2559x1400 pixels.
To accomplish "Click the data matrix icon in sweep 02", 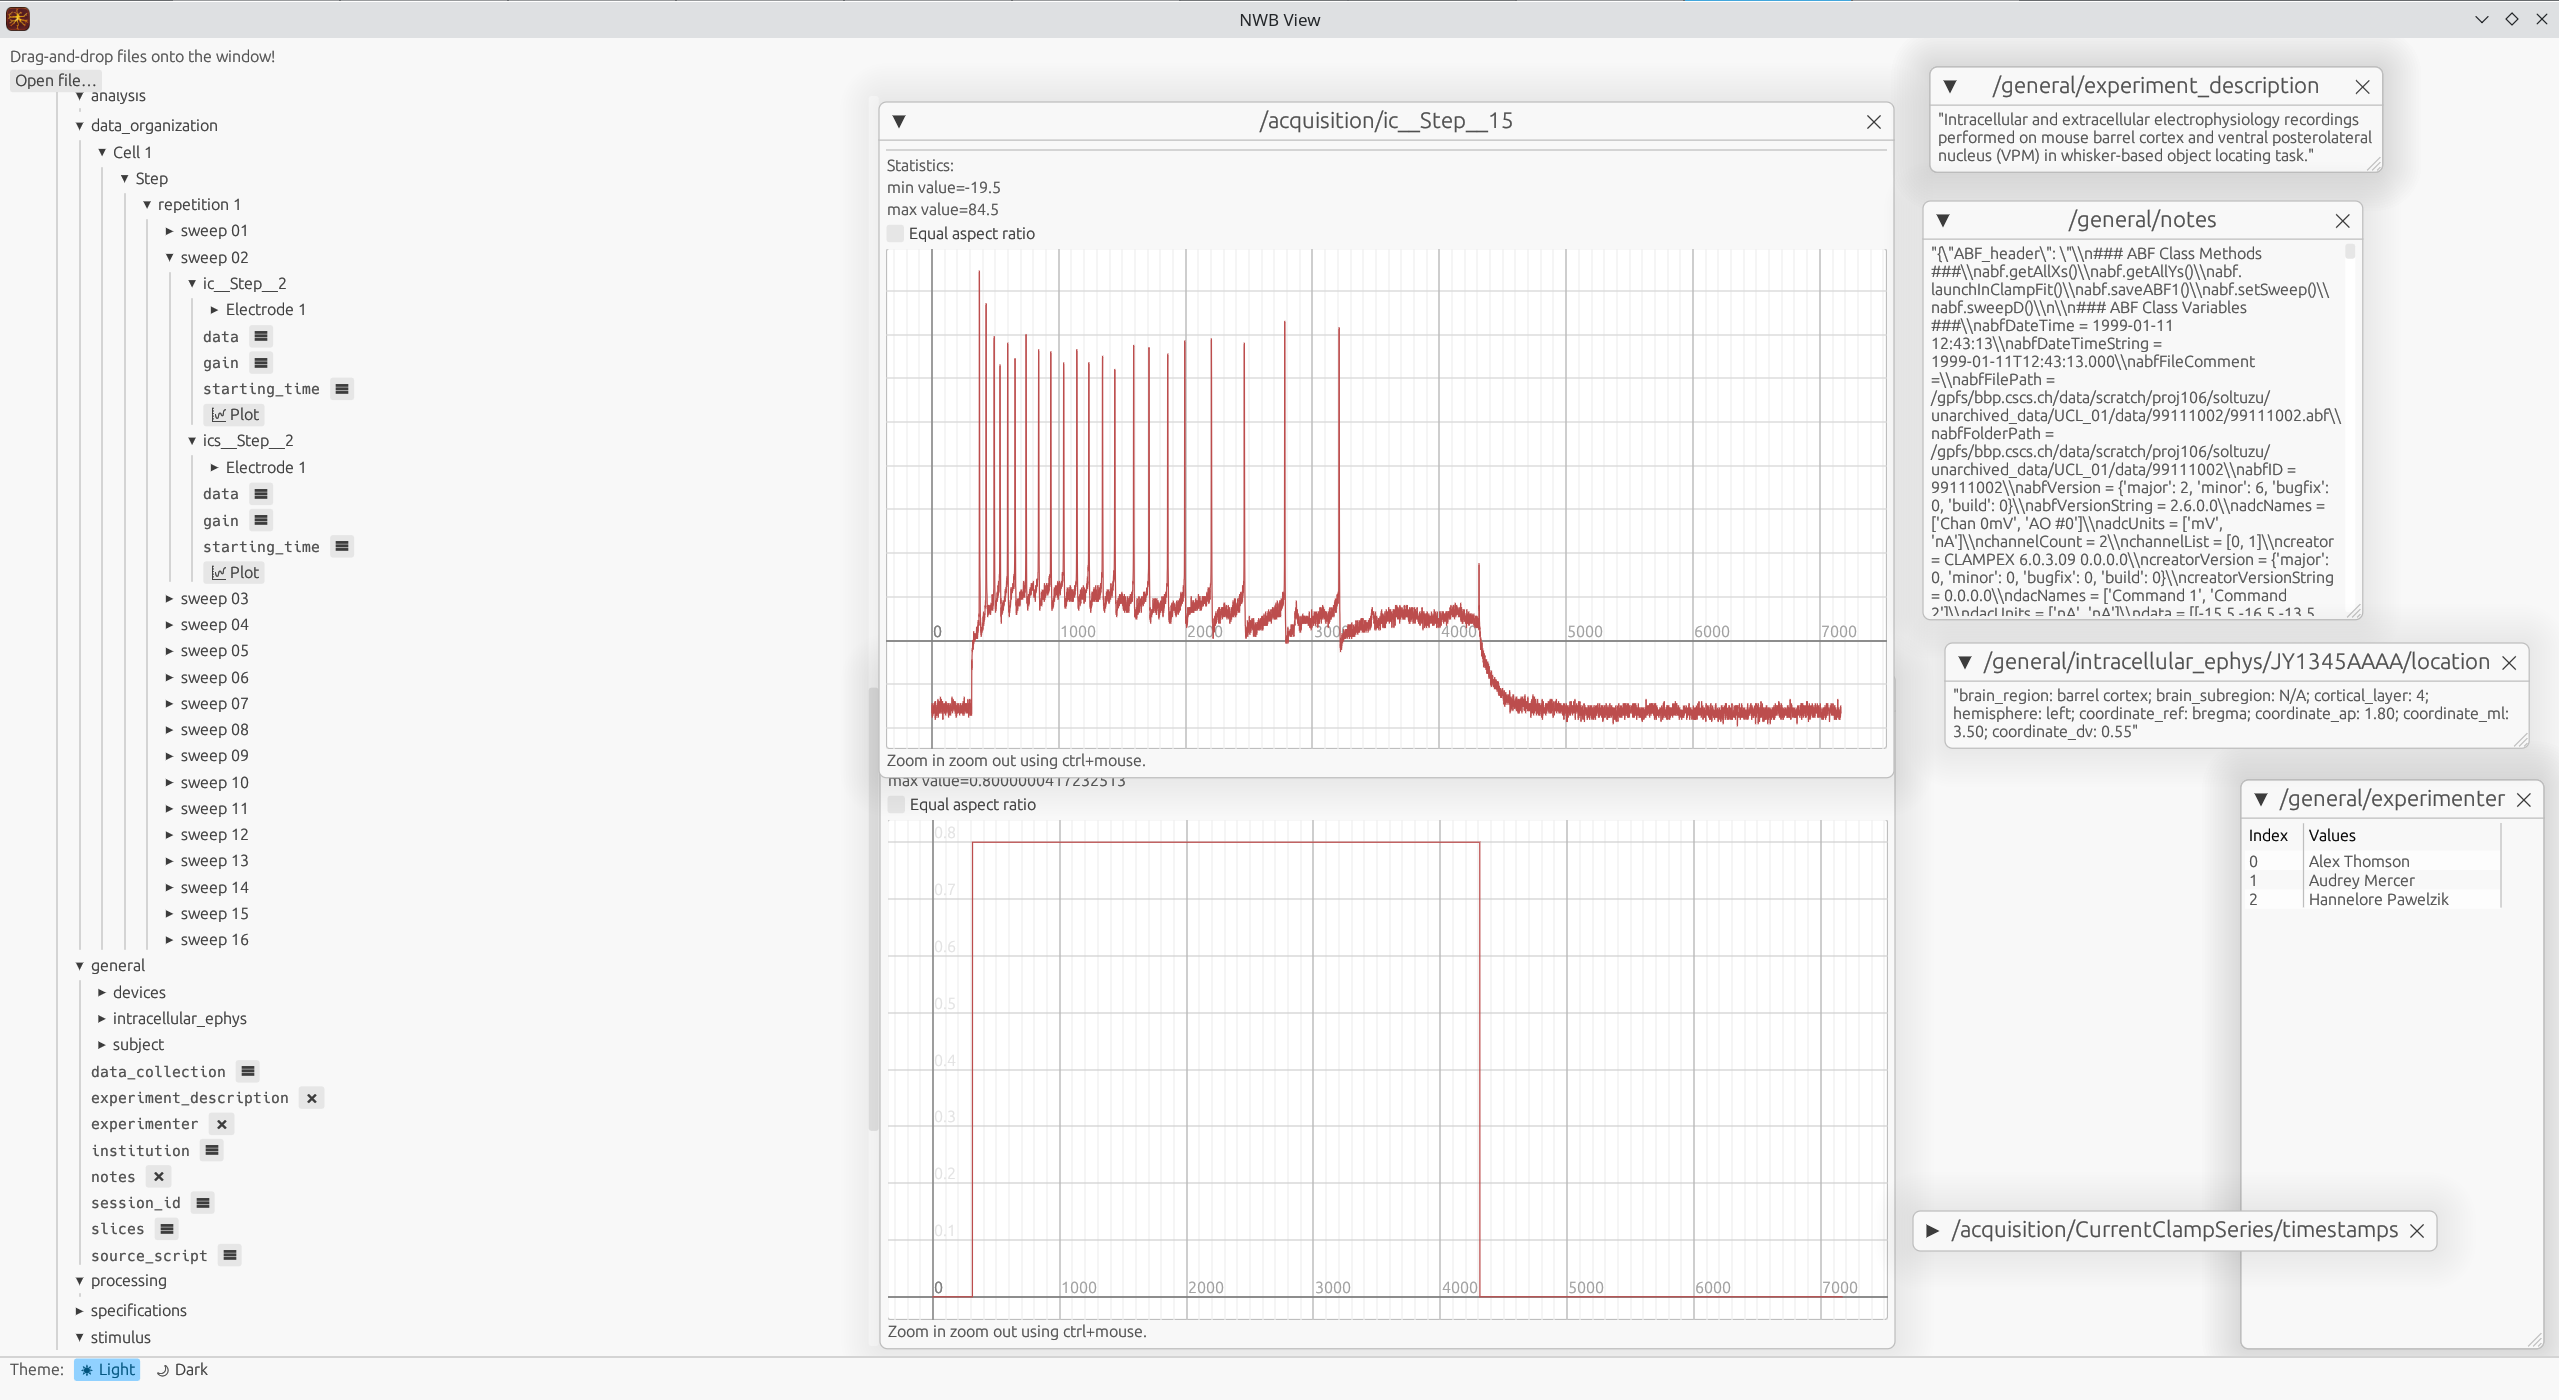I will click(260, 334).
